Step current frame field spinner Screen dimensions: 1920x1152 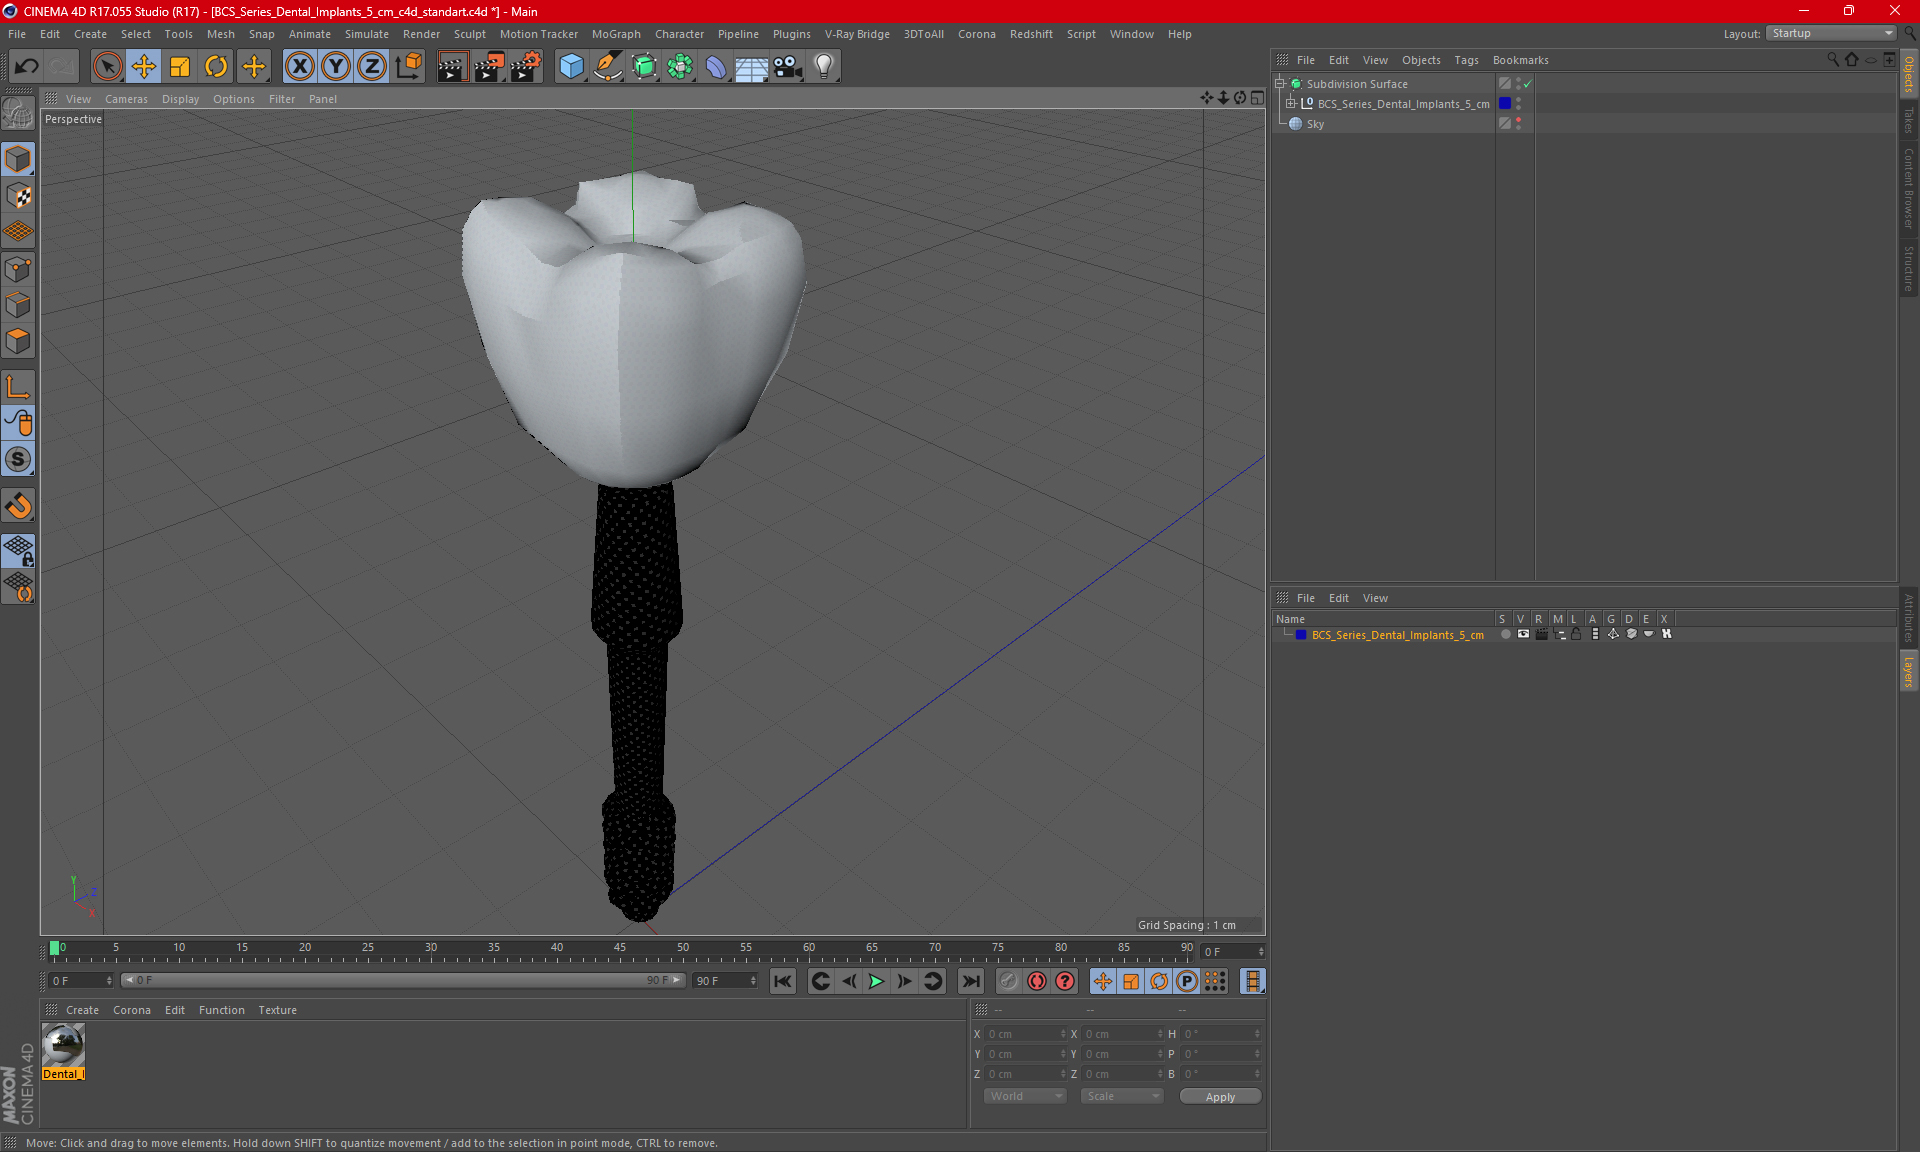pyautogui.click(x=1261, y=951)
